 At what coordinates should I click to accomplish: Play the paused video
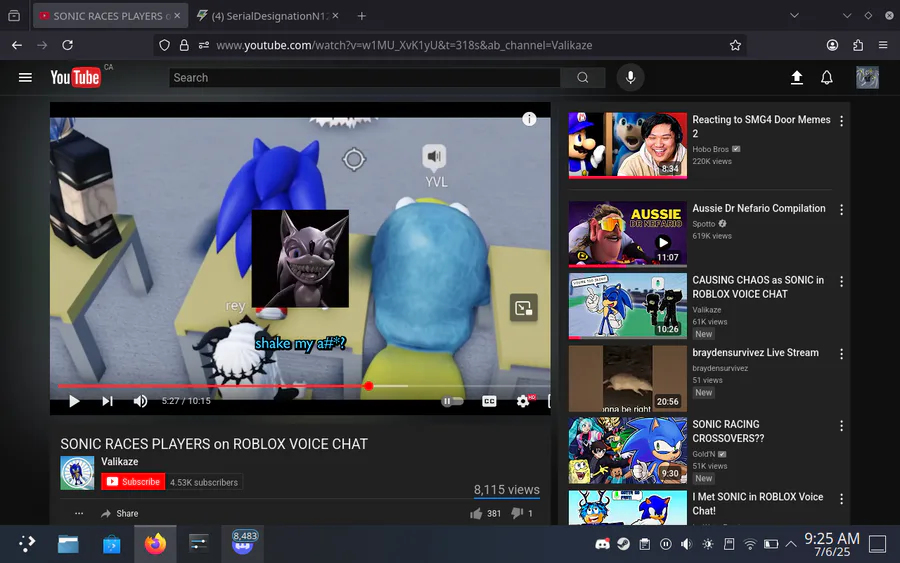point(74,401)
